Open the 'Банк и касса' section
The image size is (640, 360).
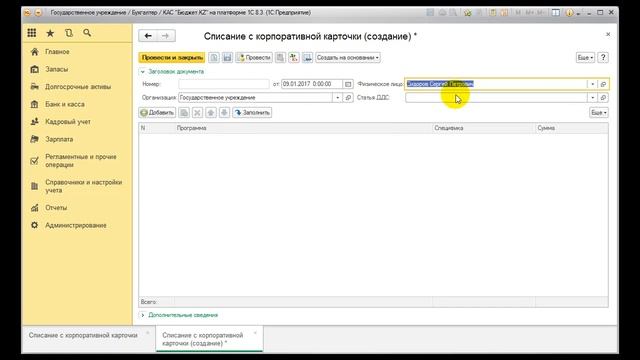pyautogui.click(x=64, y=104)
